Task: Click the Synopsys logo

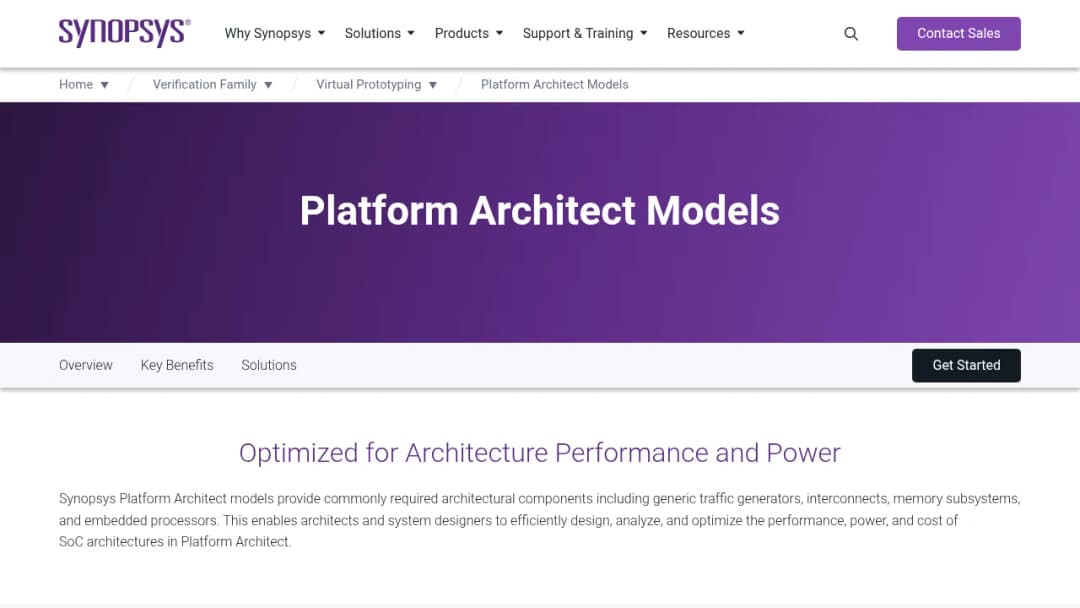Action: [125, 33]
